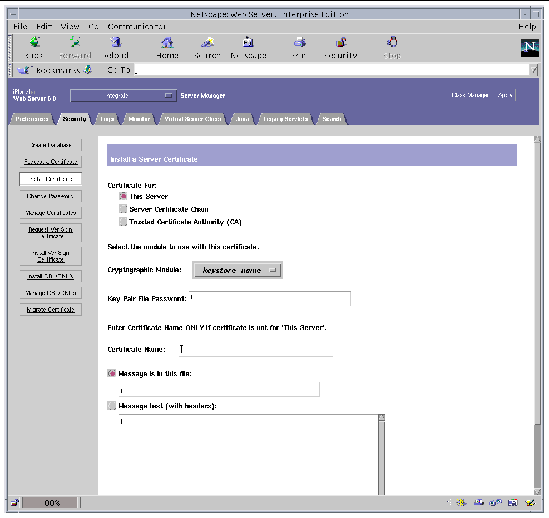The width and height of the screenshot is (549, 518).
Task: Switch to the Java tab
Action: point(243,119)
